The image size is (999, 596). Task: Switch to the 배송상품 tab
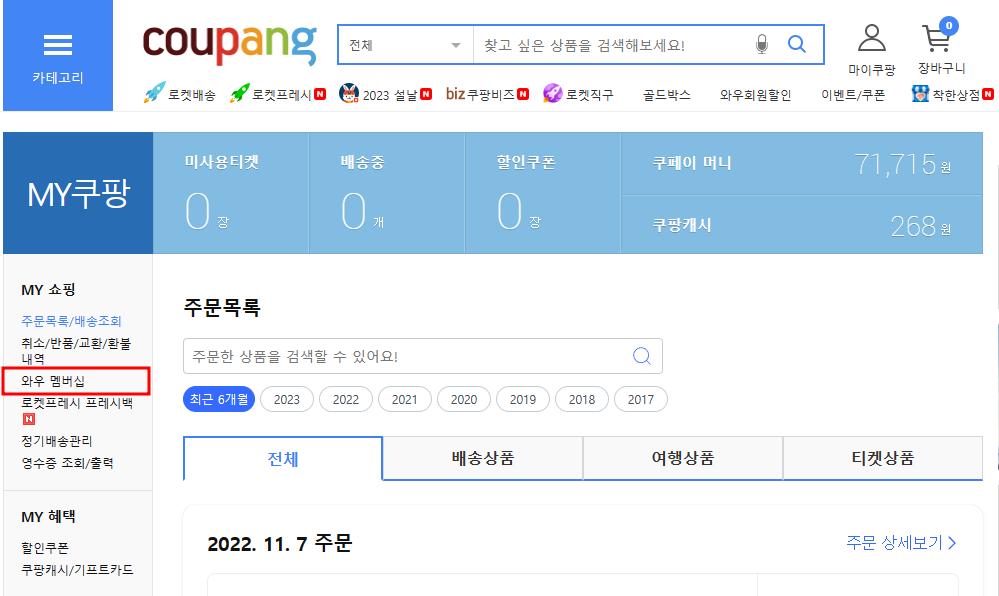point(482,458)
